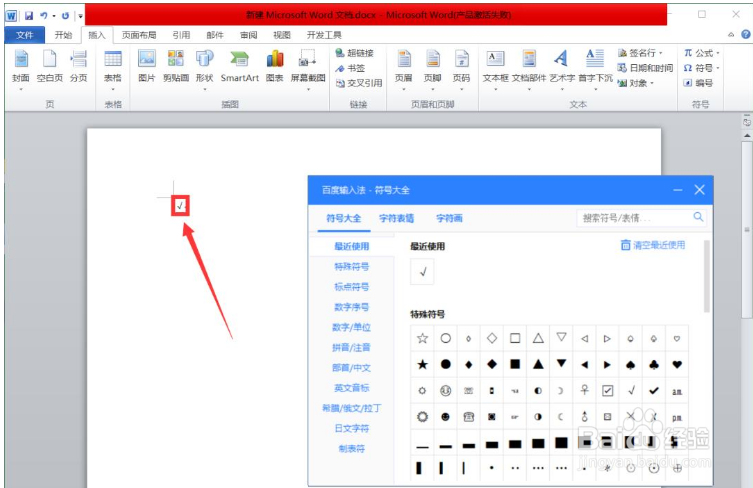Select the 字符画 tab in symbol dialog

(449, 218)
